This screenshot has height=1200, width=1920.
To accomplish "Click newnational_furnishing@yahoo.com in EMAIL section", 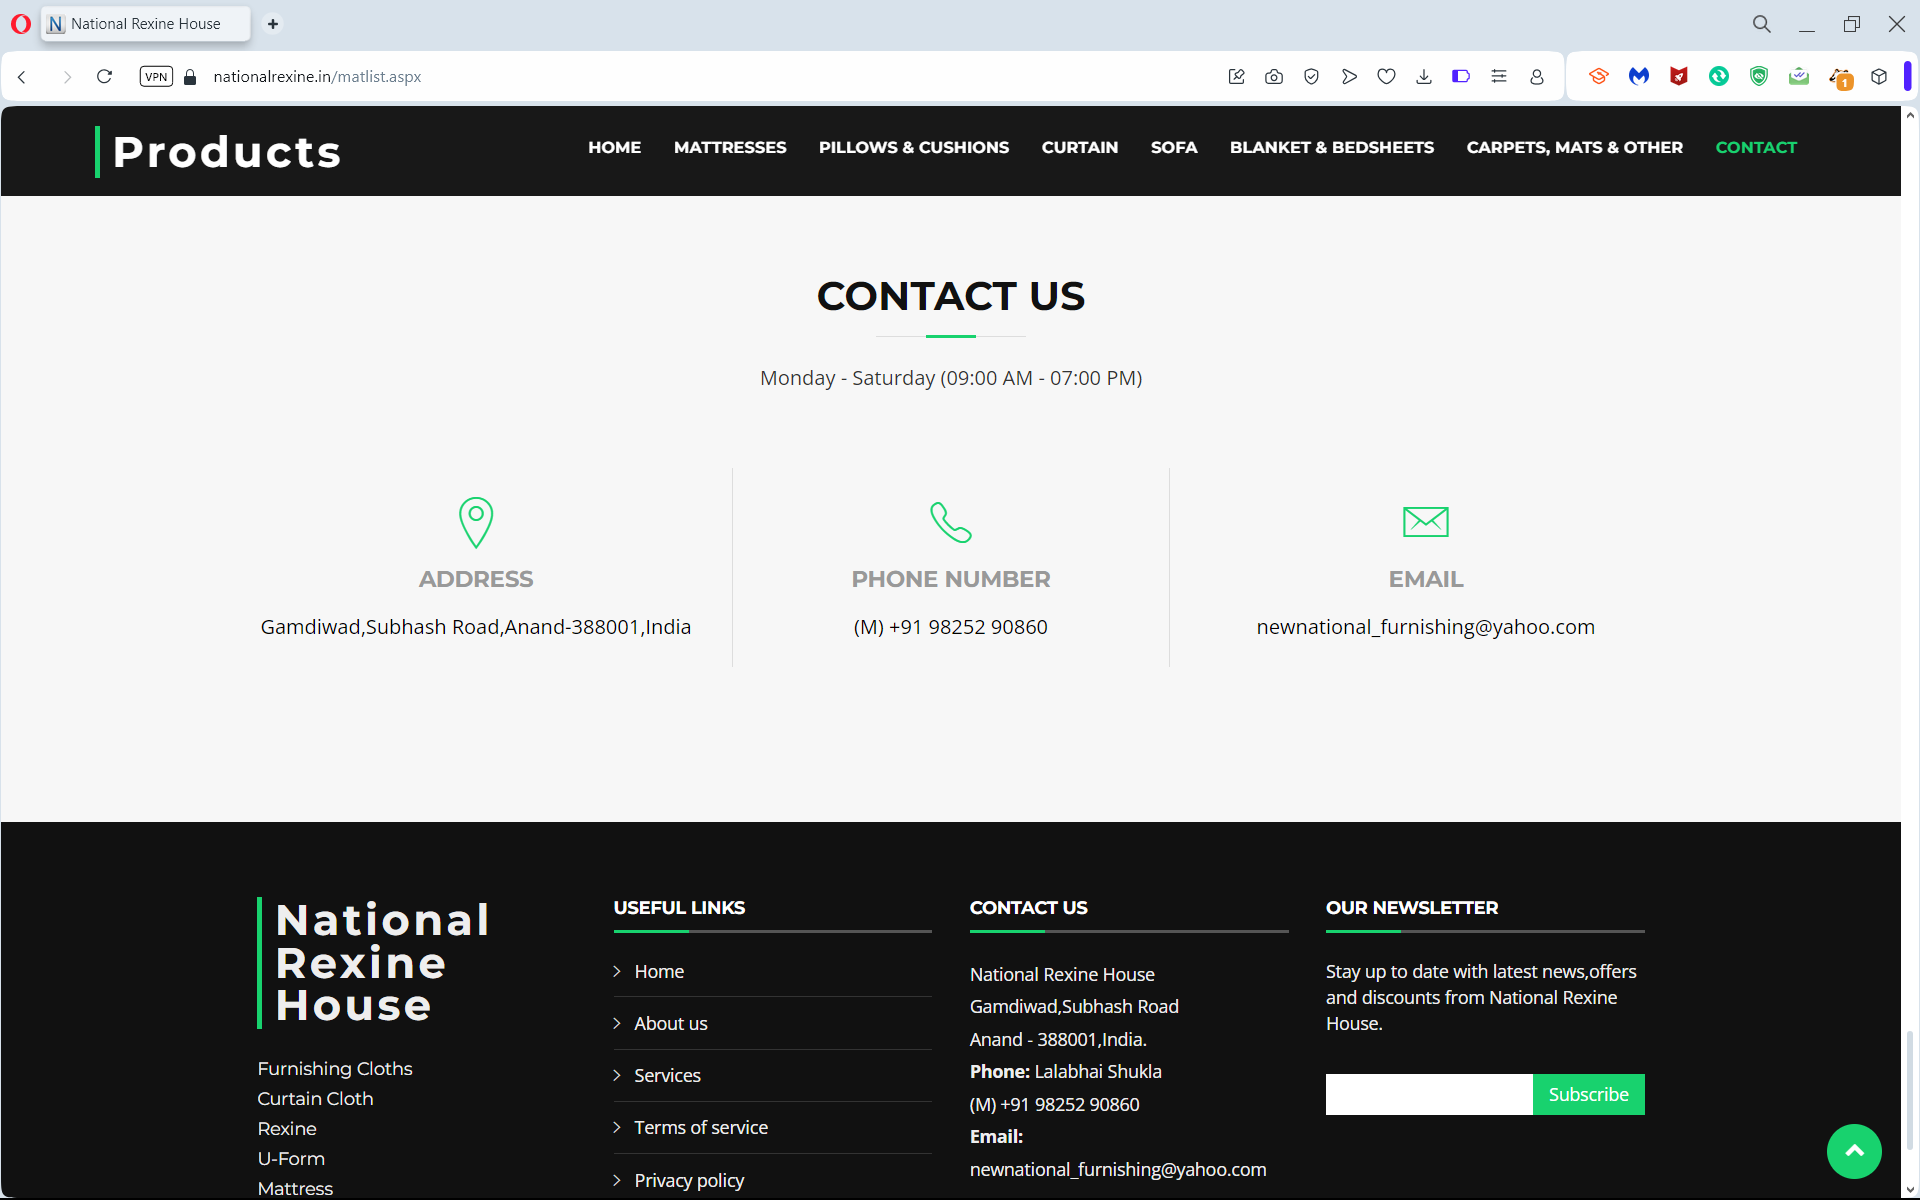I will [1426, 627].
